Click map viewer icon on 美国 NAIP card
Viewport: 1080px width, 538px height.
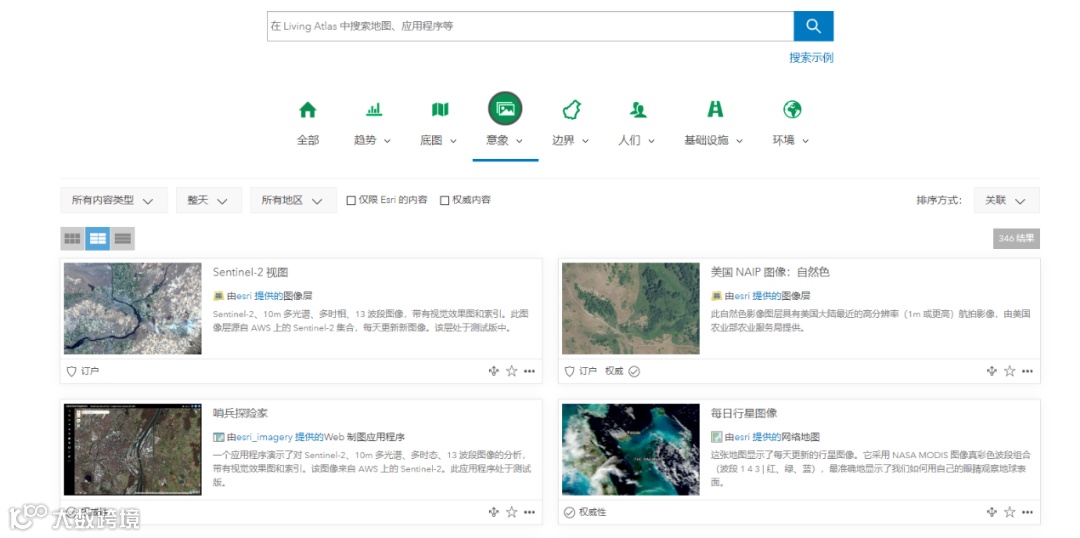992,371
